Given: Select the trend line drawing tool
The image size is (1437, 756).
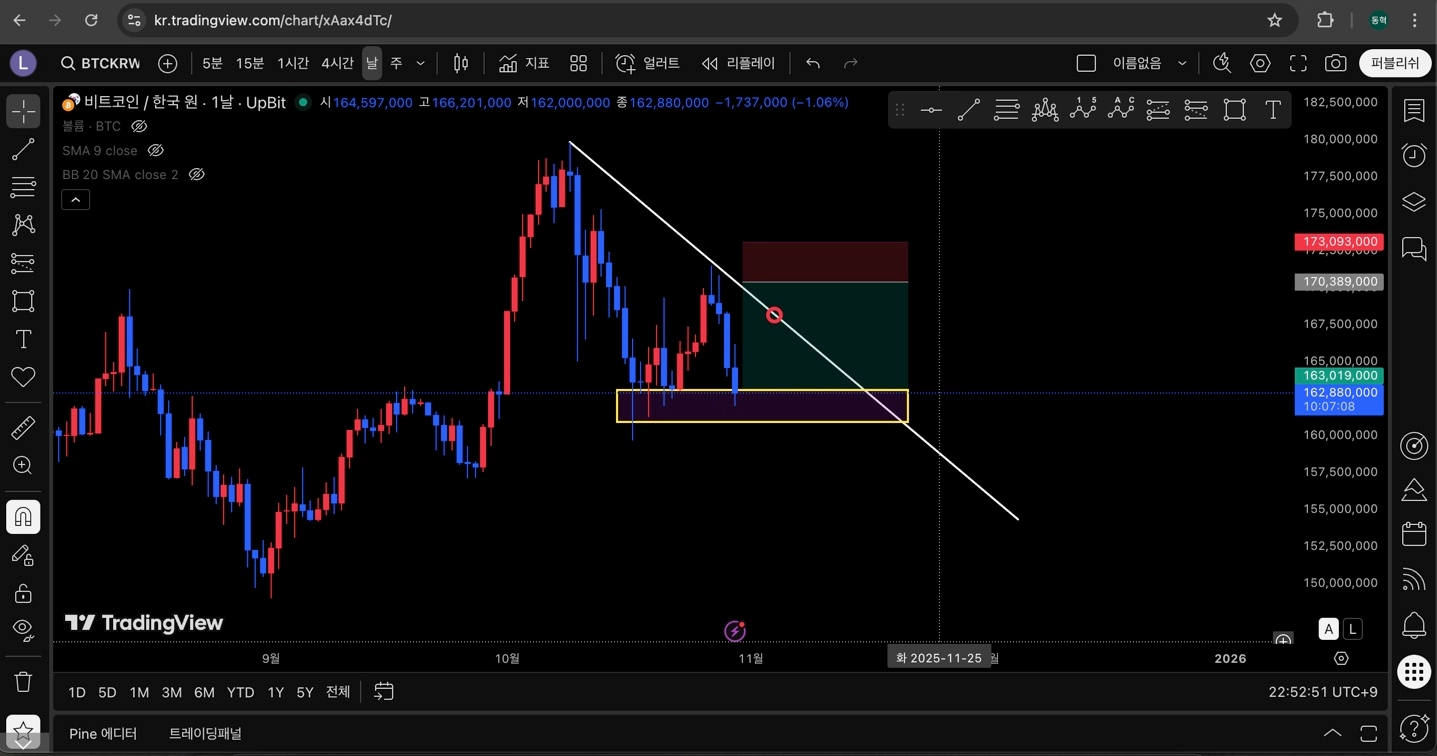Looking at the screenshot, I should coord(23,150).
